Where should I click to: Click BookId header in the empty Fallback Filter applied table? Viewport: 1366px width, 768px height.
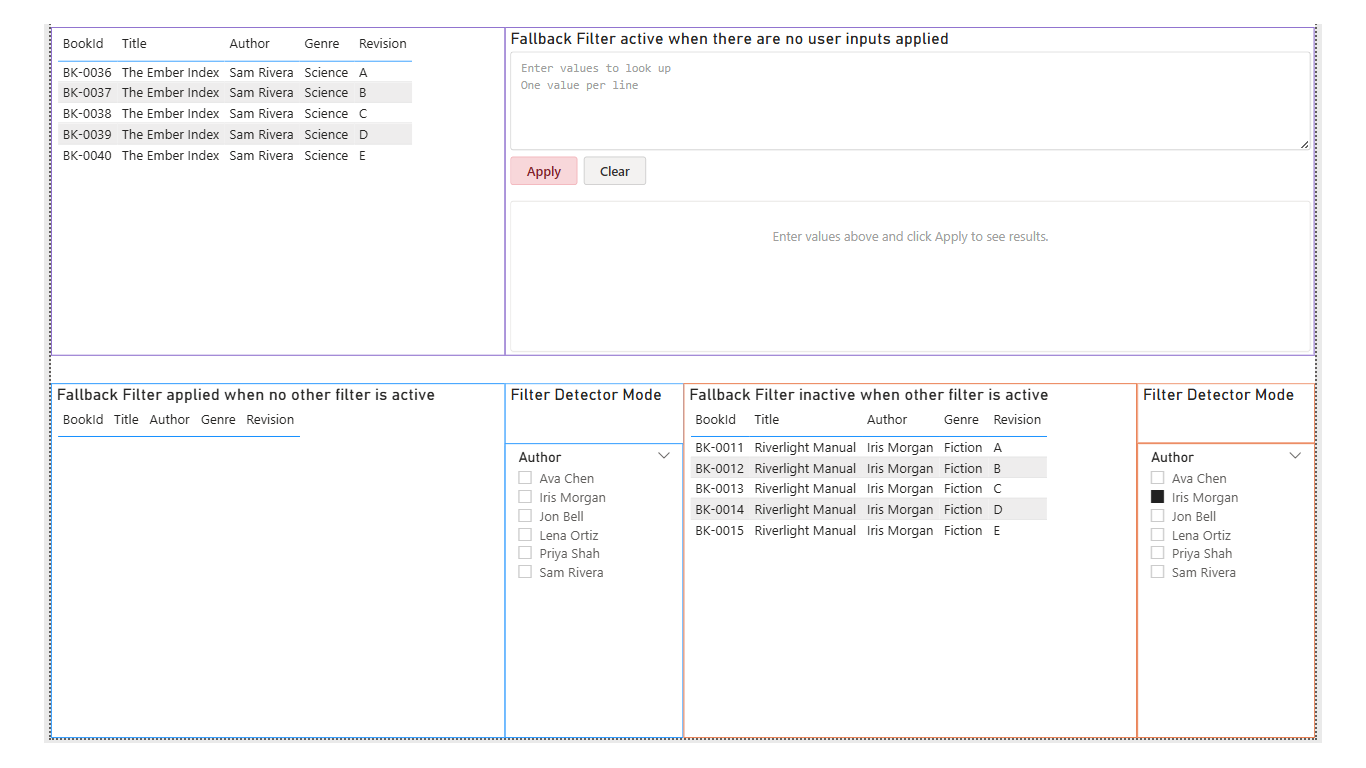(x=83, y=420)
